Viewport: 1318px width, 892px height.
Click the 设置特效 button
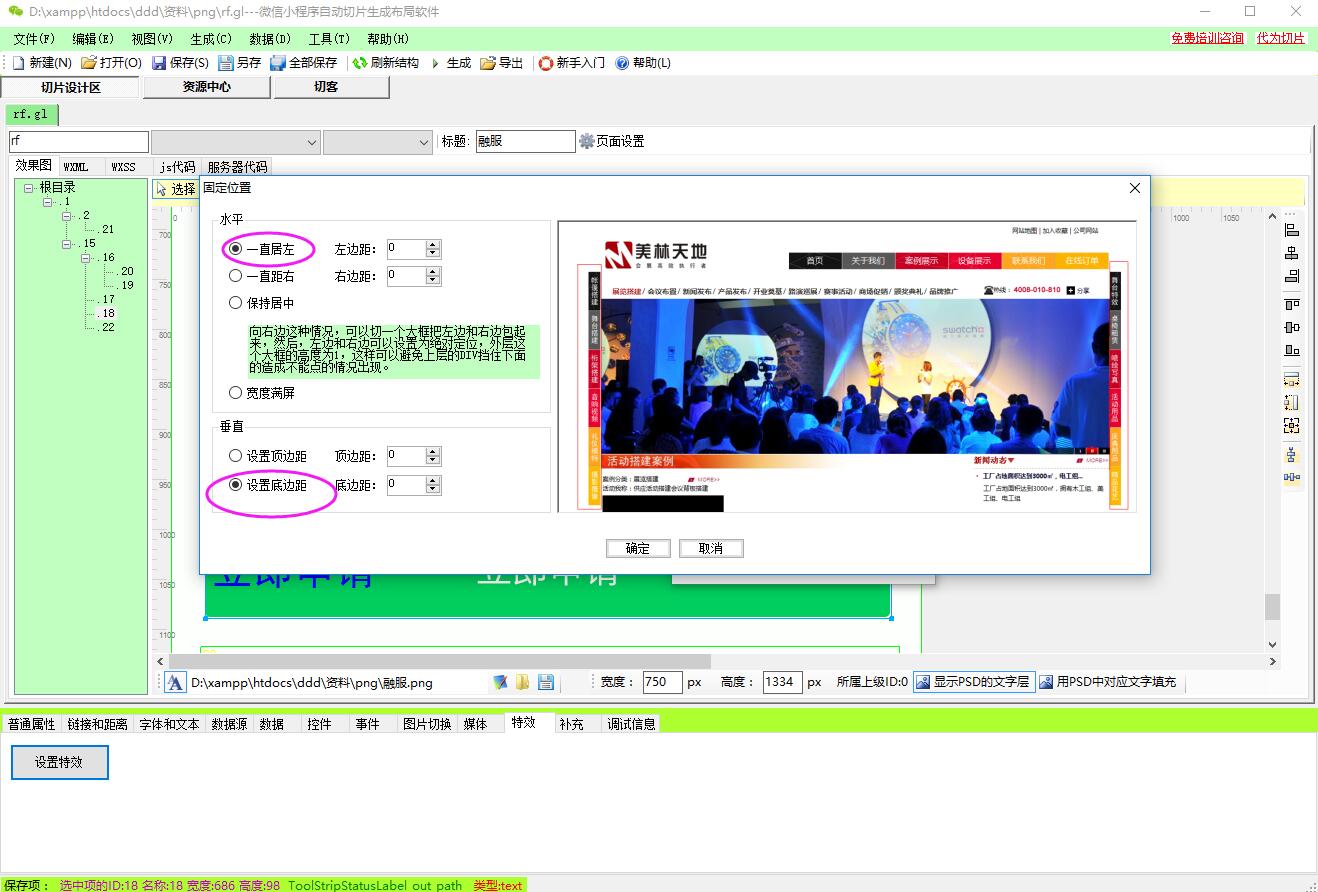click(59, 762)
